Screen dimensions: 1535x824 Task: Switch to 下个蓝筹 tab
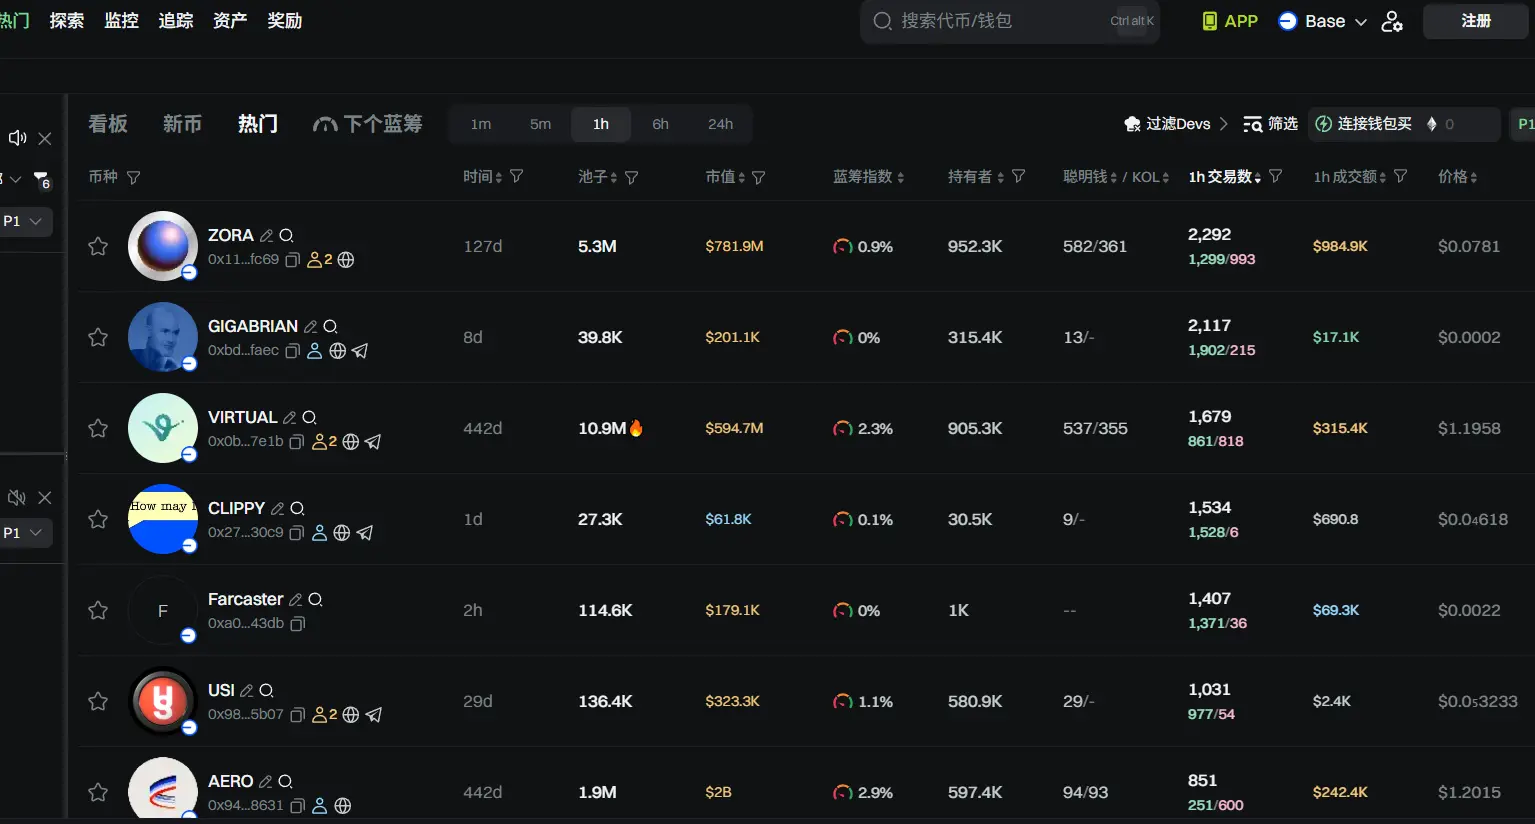(367, 124)
